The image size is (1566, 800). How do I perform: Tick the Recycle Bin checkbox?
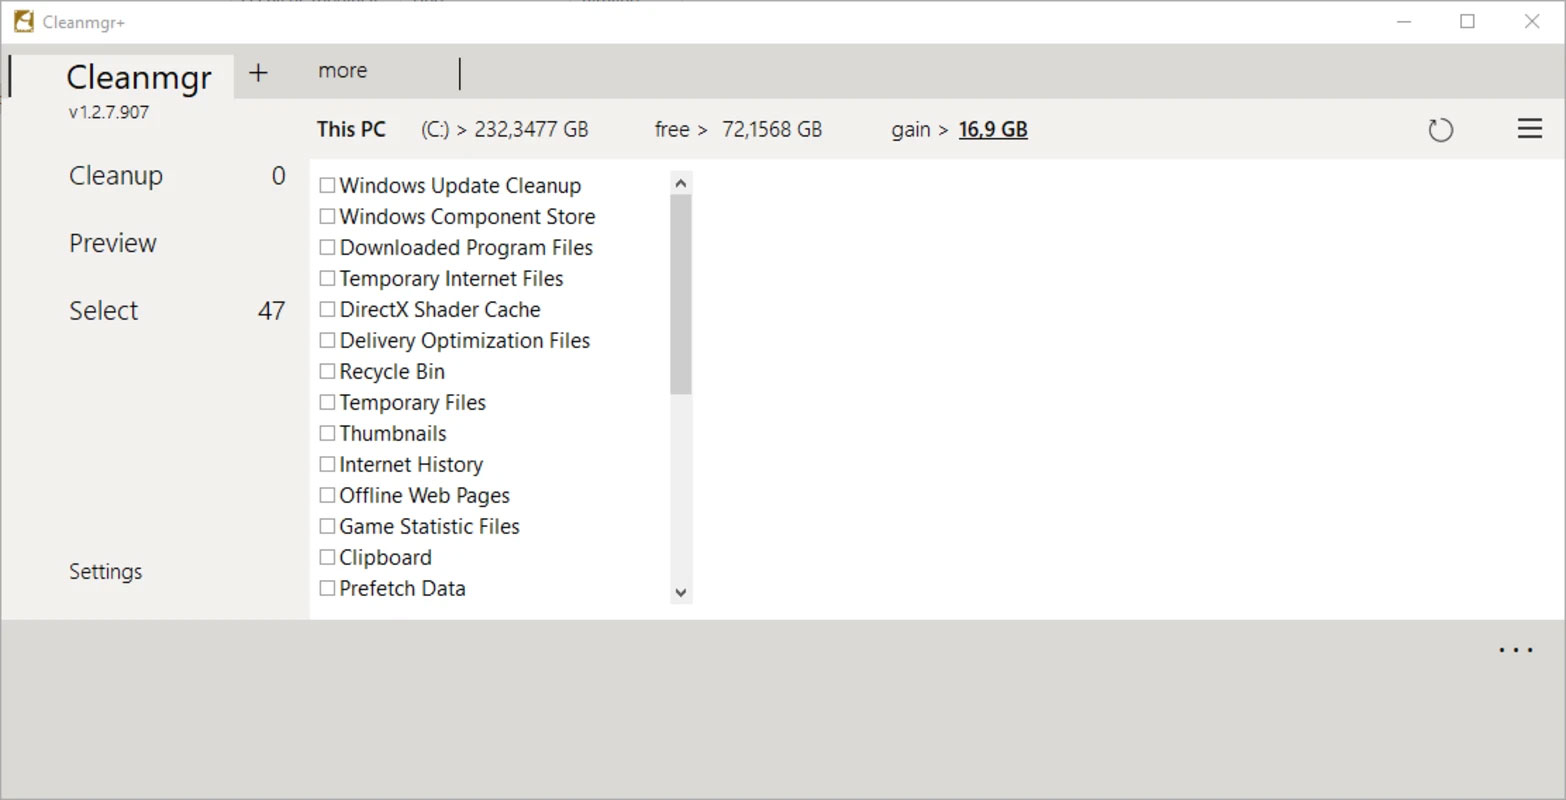(327, 371)
